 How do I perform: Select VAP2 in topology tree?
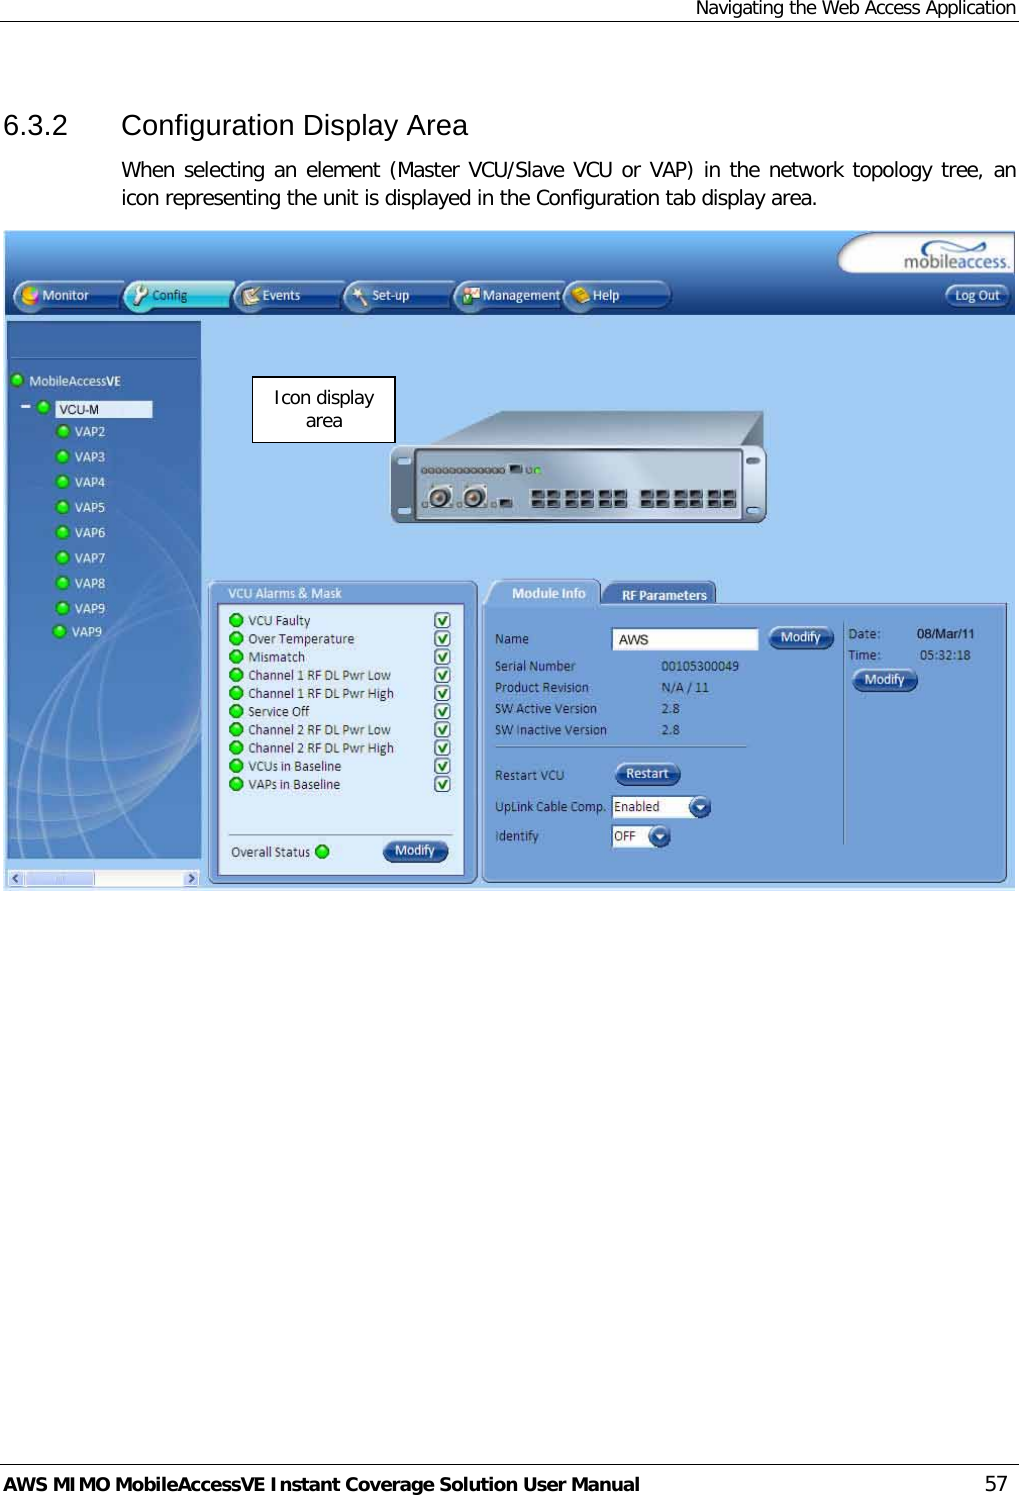89,432
